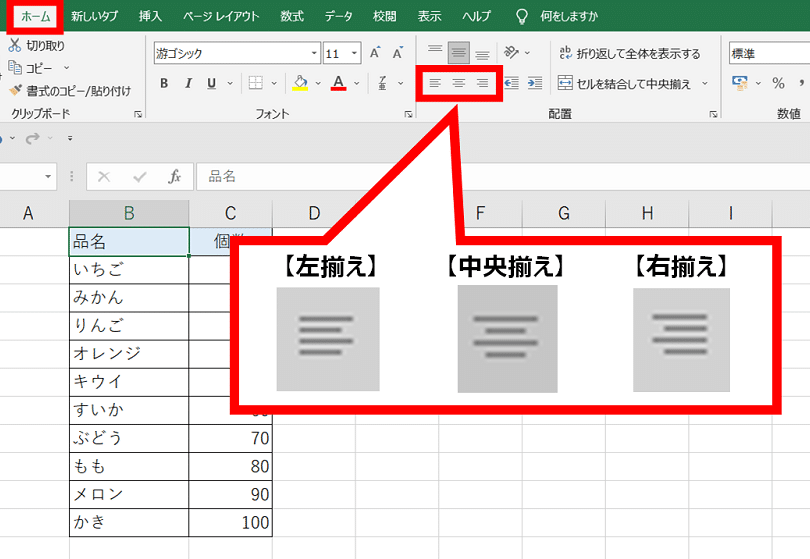Open the データ ribbon tab

pyautogui.click(x=339, y=16)
